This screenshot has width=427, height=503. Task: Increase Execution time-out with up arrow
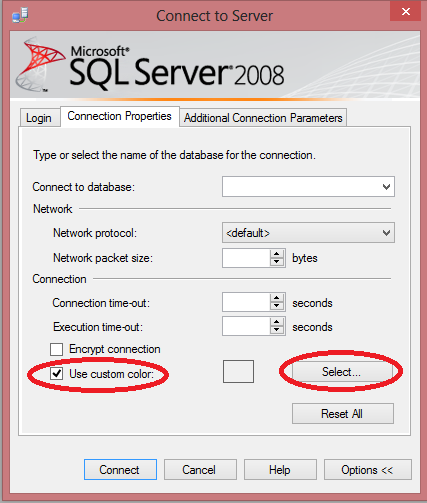(x=276, y=322)
